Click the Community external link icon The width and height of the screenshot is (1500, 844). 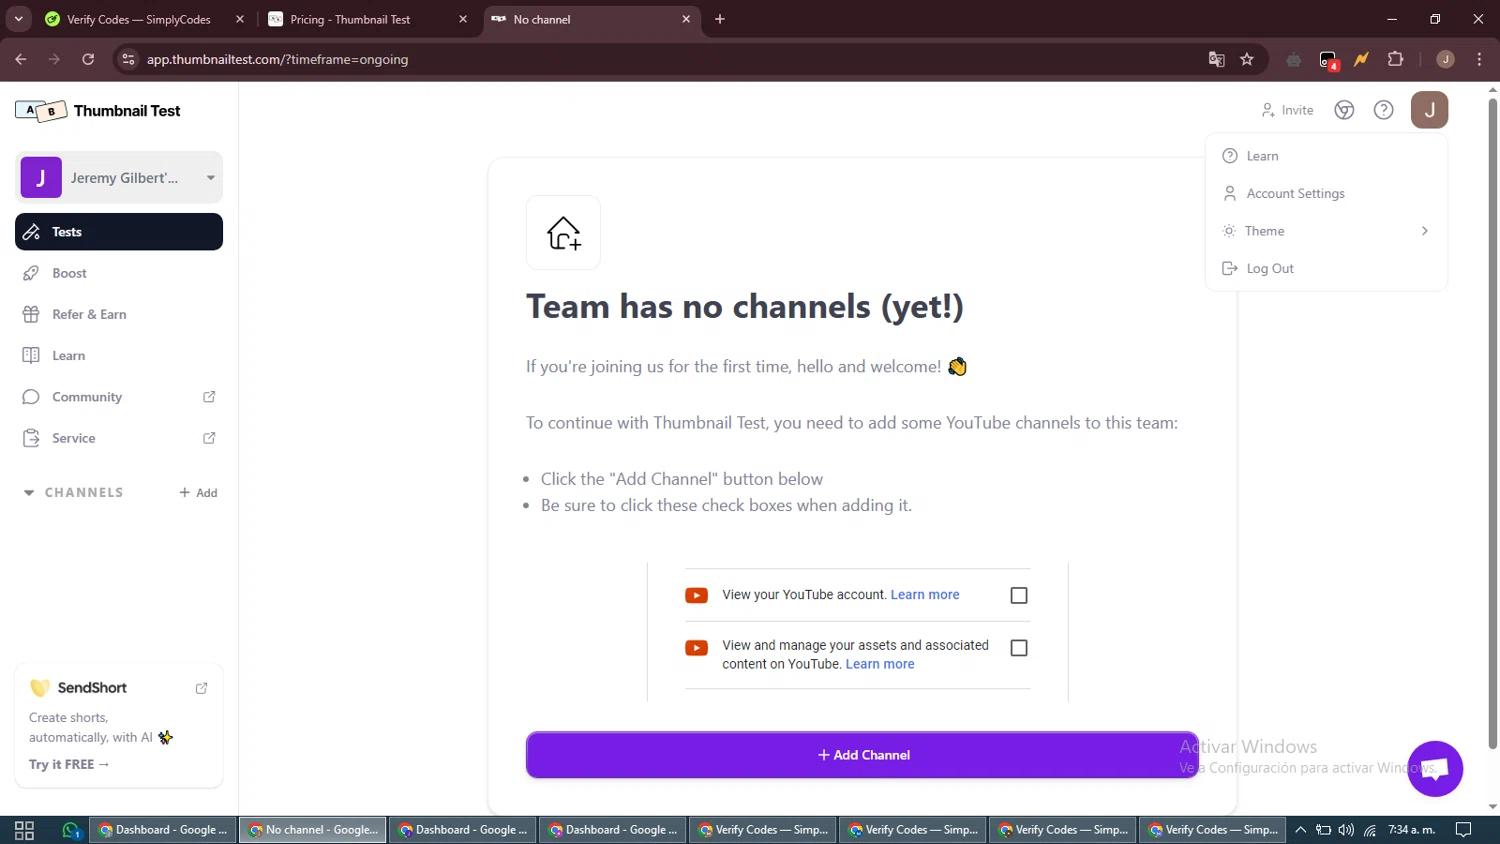point(209,397)
